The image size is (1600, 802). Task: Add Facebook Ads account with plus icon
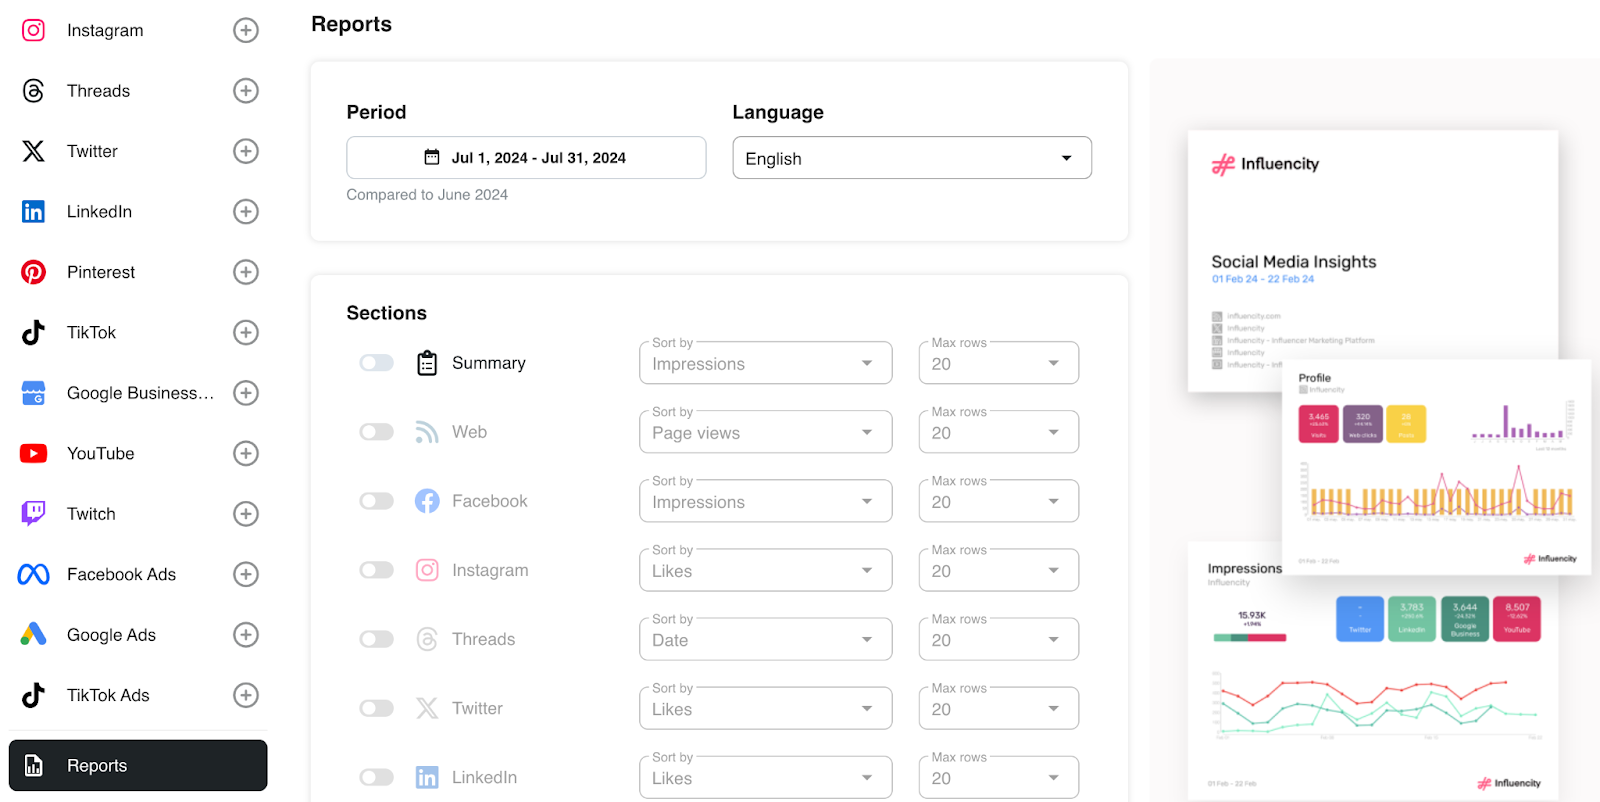pos(246,574)
